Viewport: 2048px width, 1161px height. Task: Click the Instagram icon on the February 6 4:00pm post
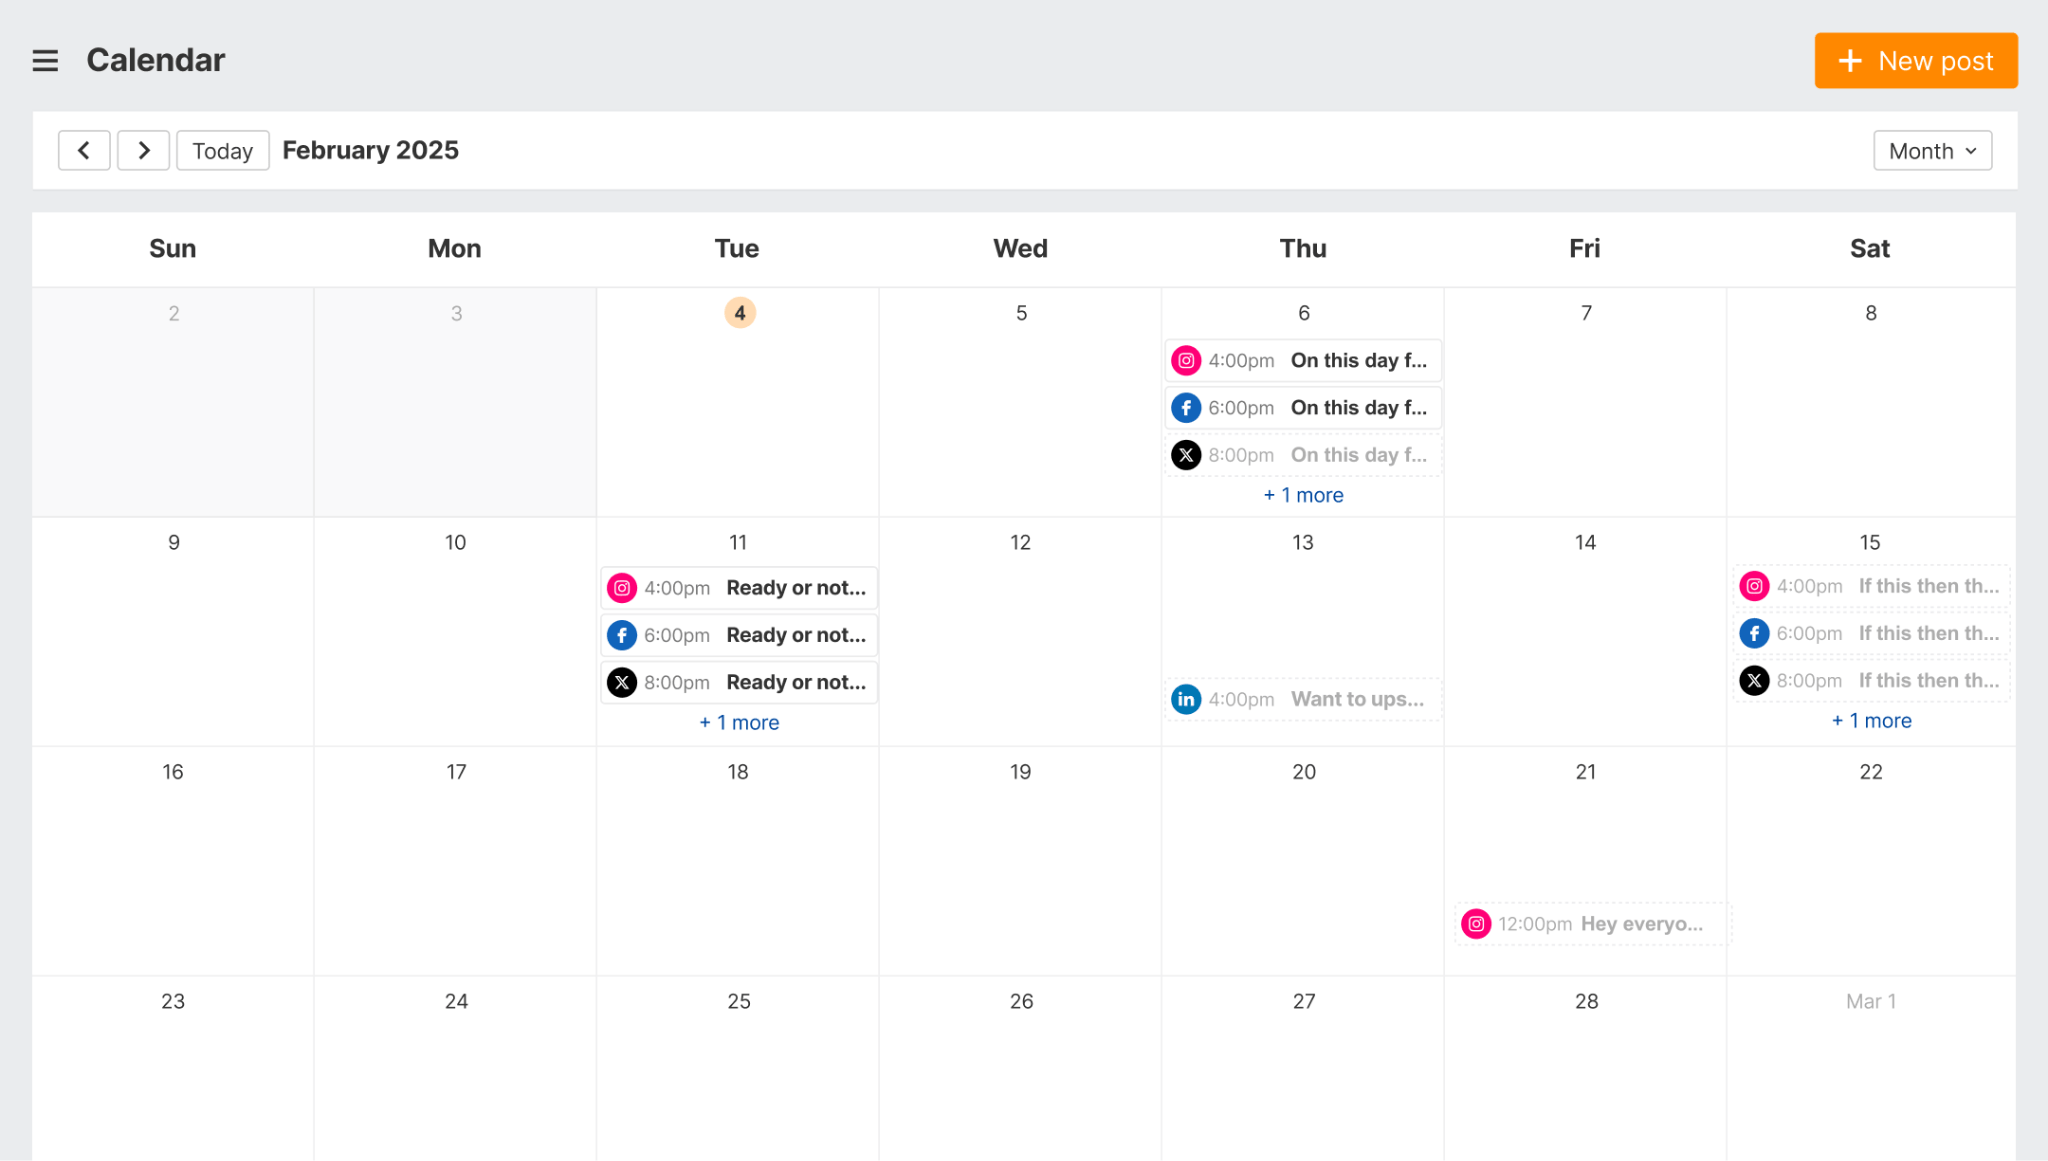(1186, 360)
